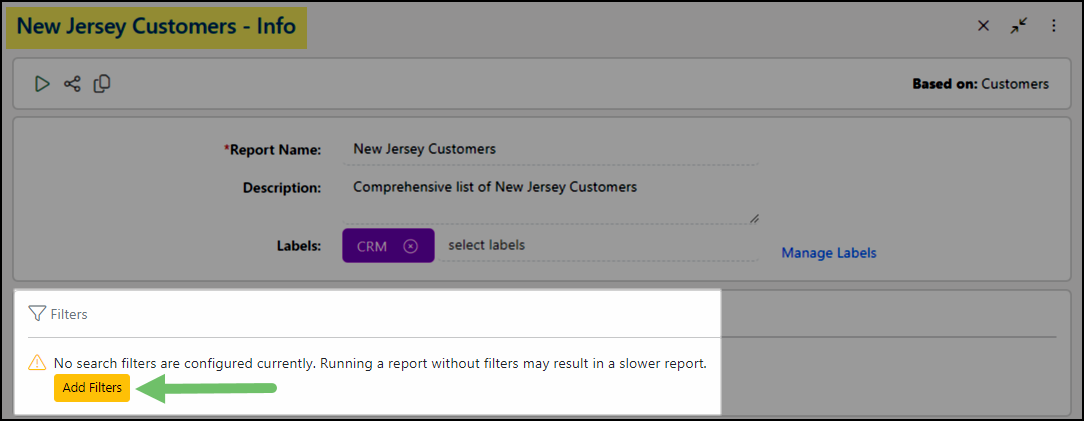Click the Add Filters button
The height and width of the screenshot is (421, 1084).
pos(92,388)
